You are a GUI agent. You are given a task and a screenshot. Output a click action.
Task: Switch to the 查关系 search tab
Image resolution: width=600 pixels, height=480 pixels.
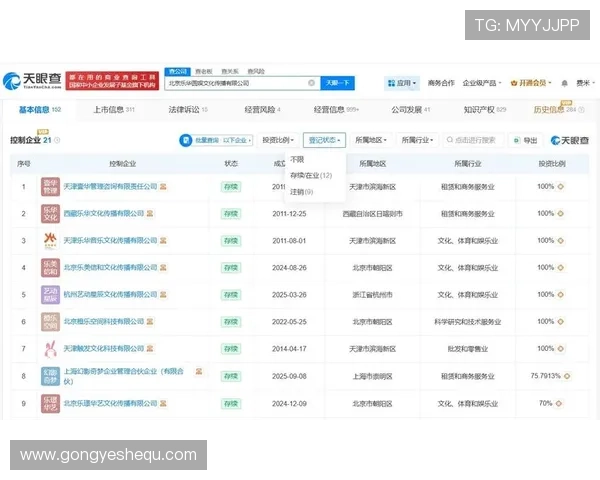tap(230, 72)
